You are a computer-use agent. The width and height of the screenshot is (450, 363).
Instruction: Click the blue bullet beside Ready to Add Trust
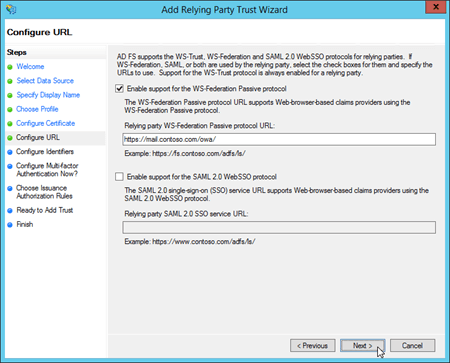(10, 211)
